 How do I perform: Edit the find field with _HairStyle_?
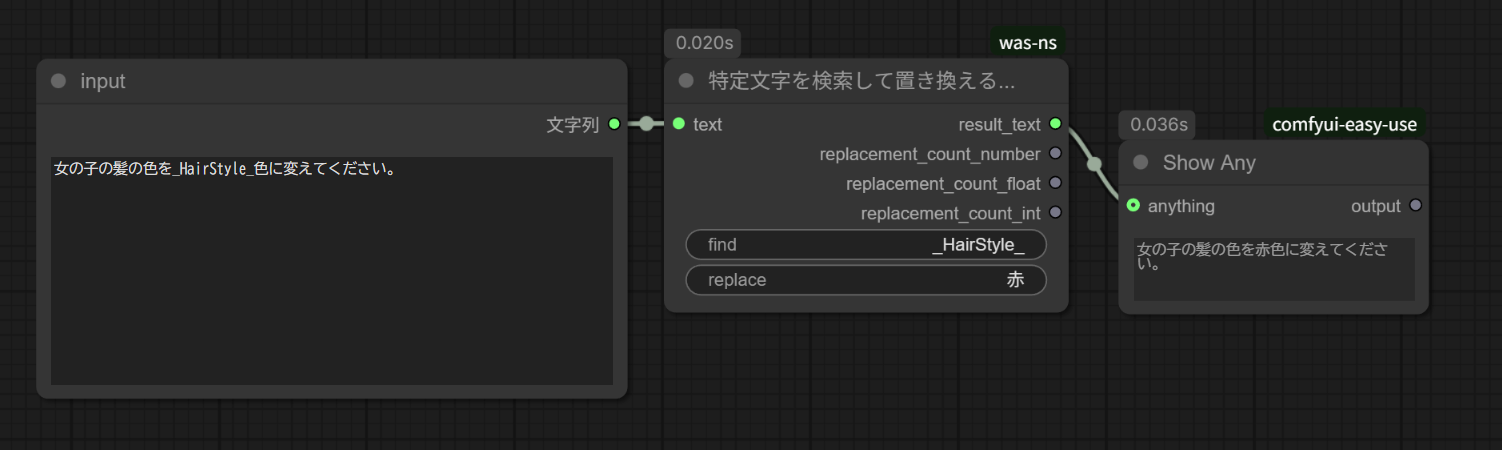tap(866, 245)
